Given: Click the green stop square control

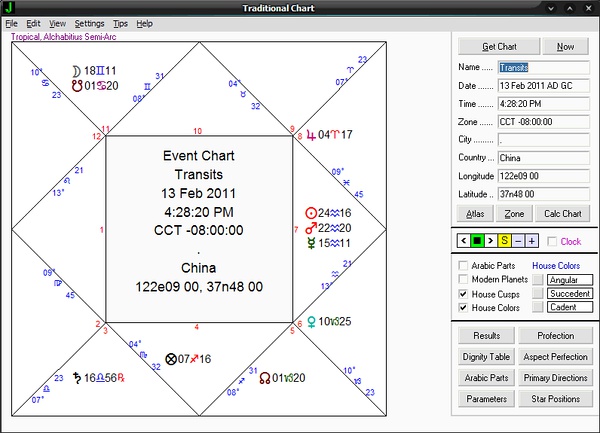Looking at the screenshot, I should [x=477, y=241].
